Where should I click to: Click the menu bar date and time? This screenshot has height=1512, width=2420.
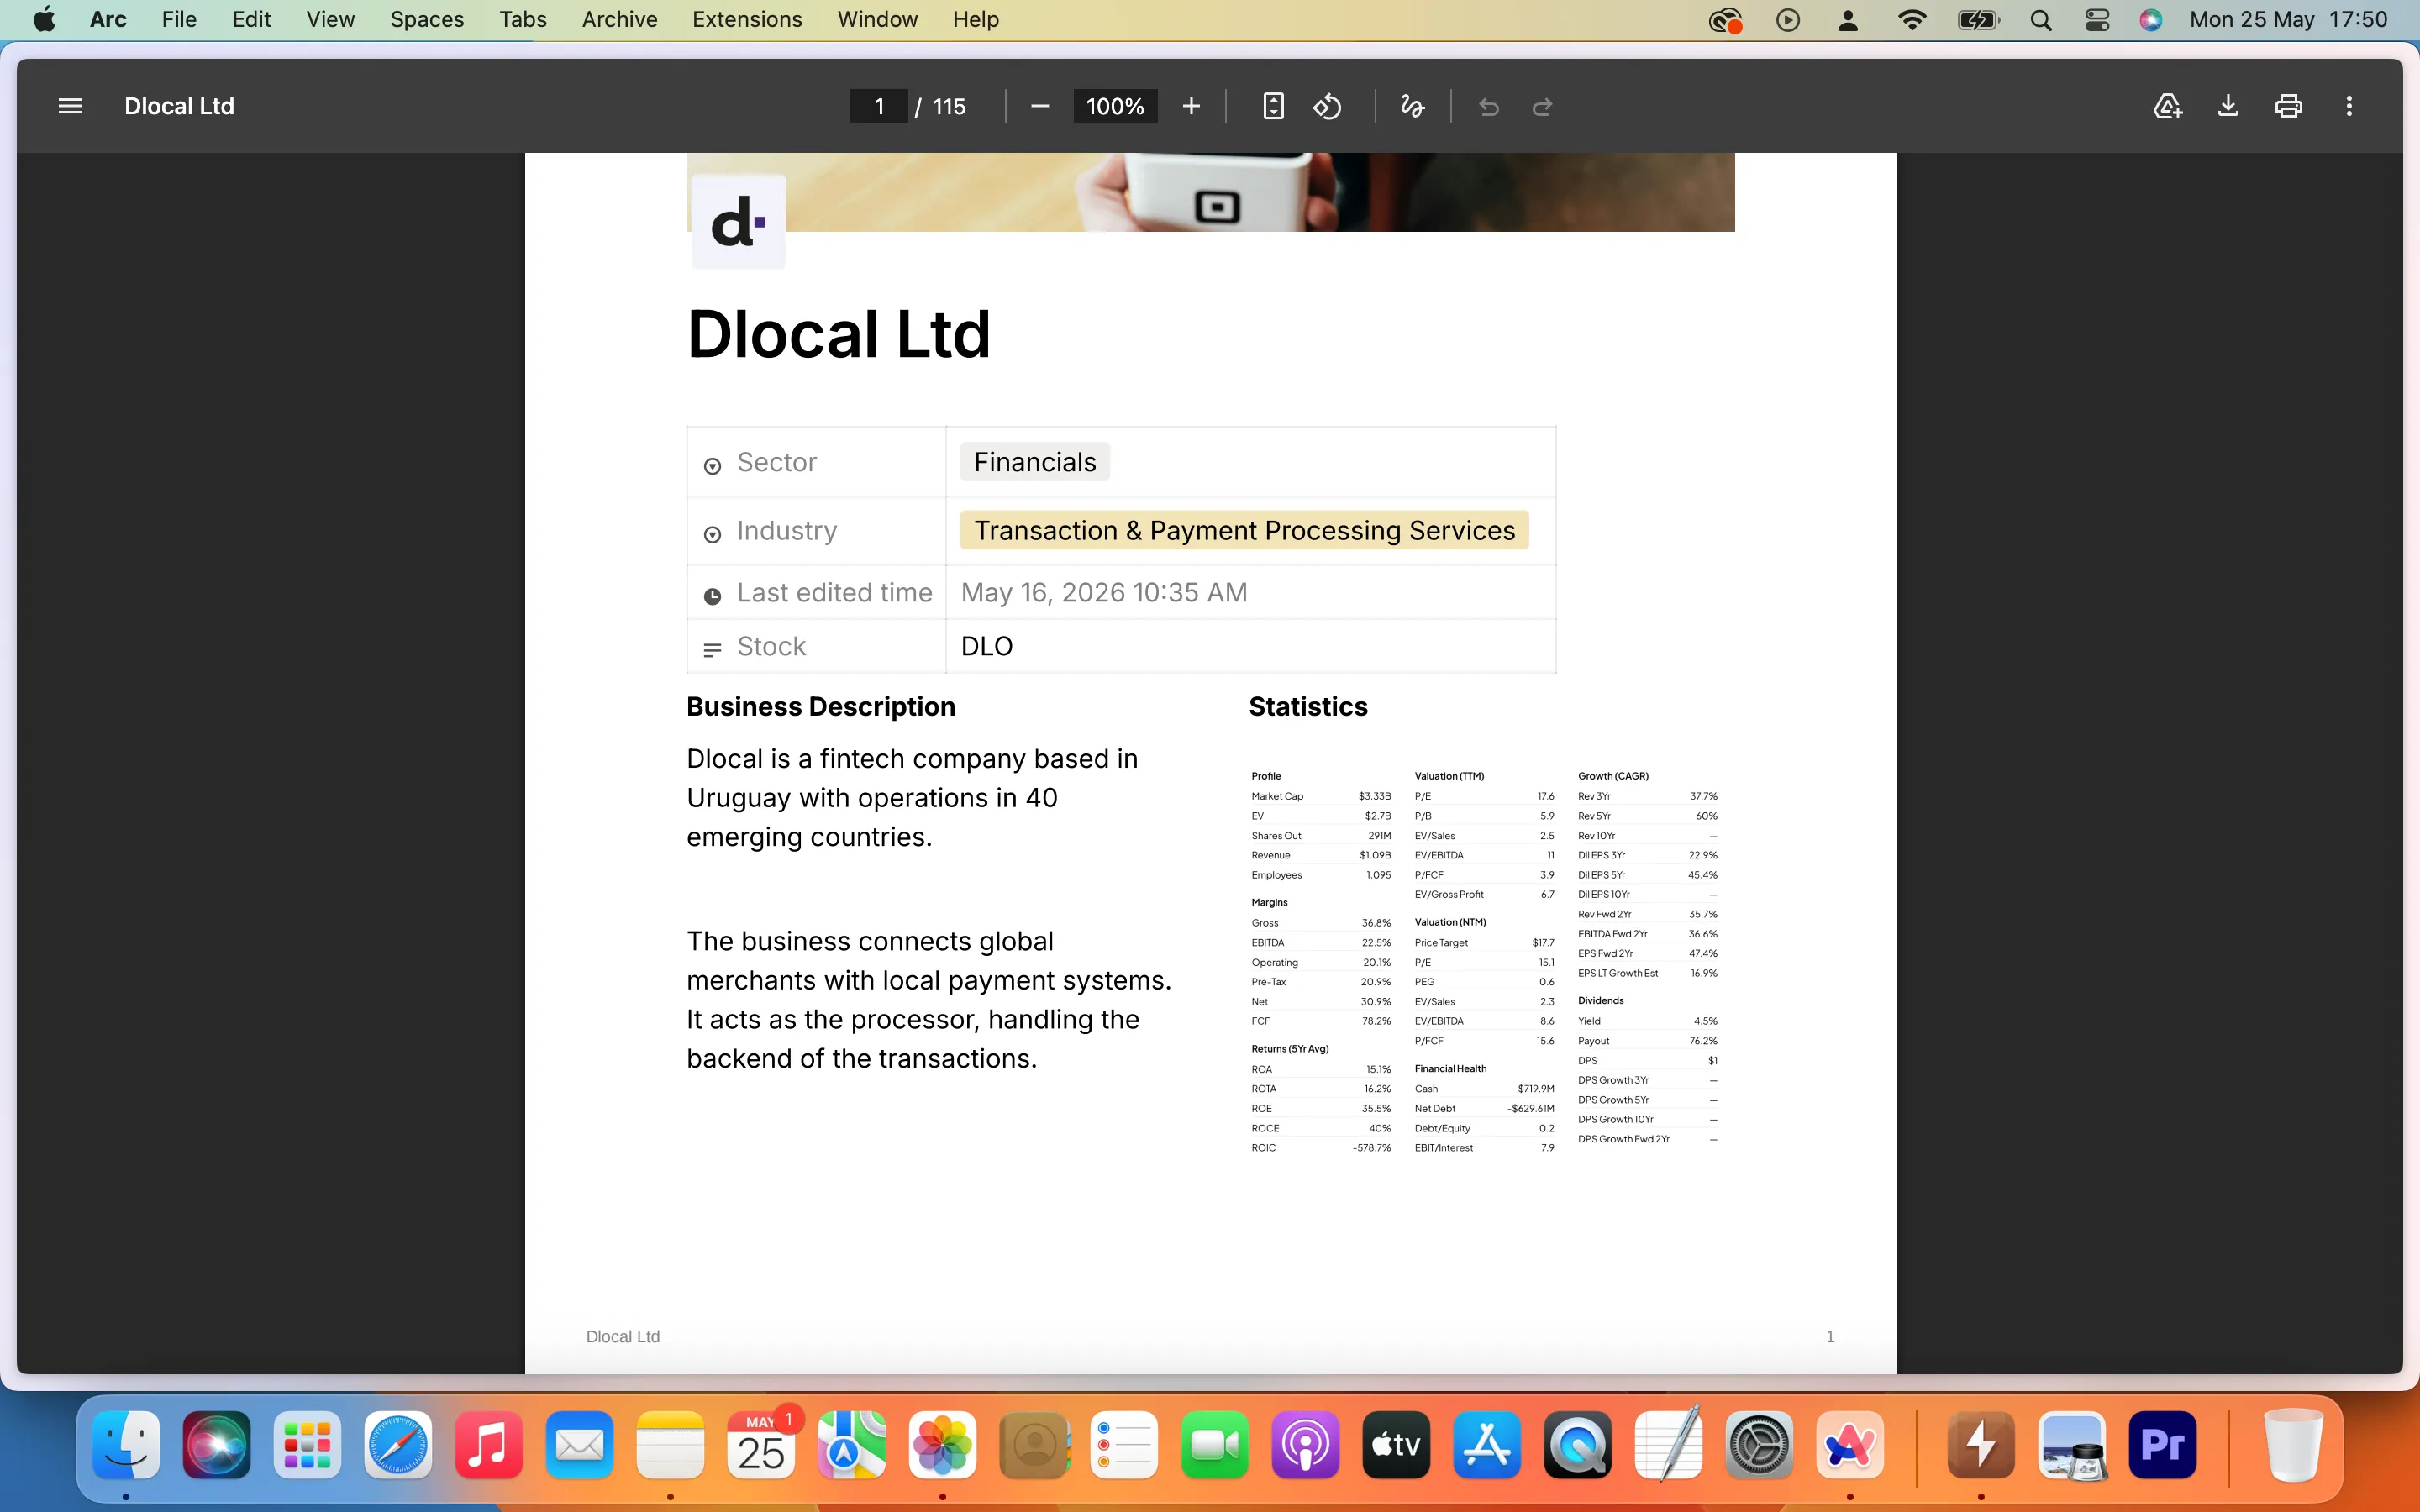click(x=2288, y=20)
